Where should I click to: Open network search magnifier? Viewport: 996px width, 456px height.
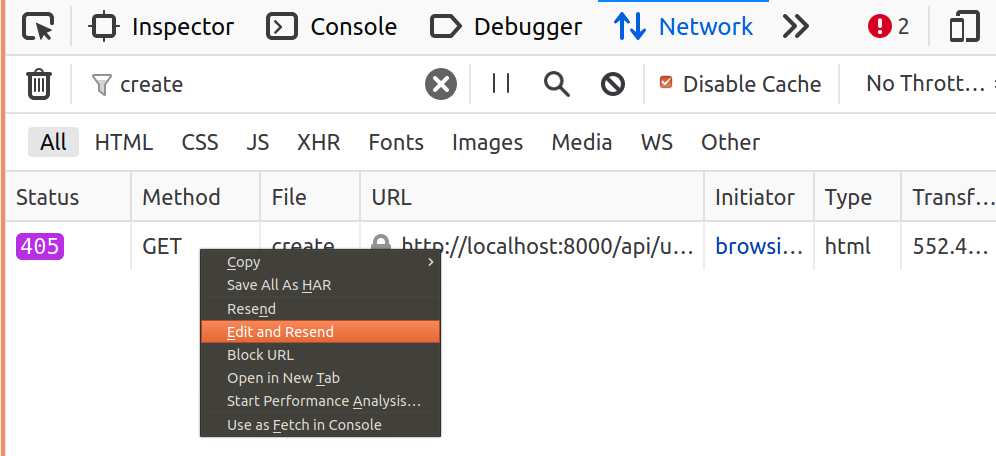[x=556, y=84]
